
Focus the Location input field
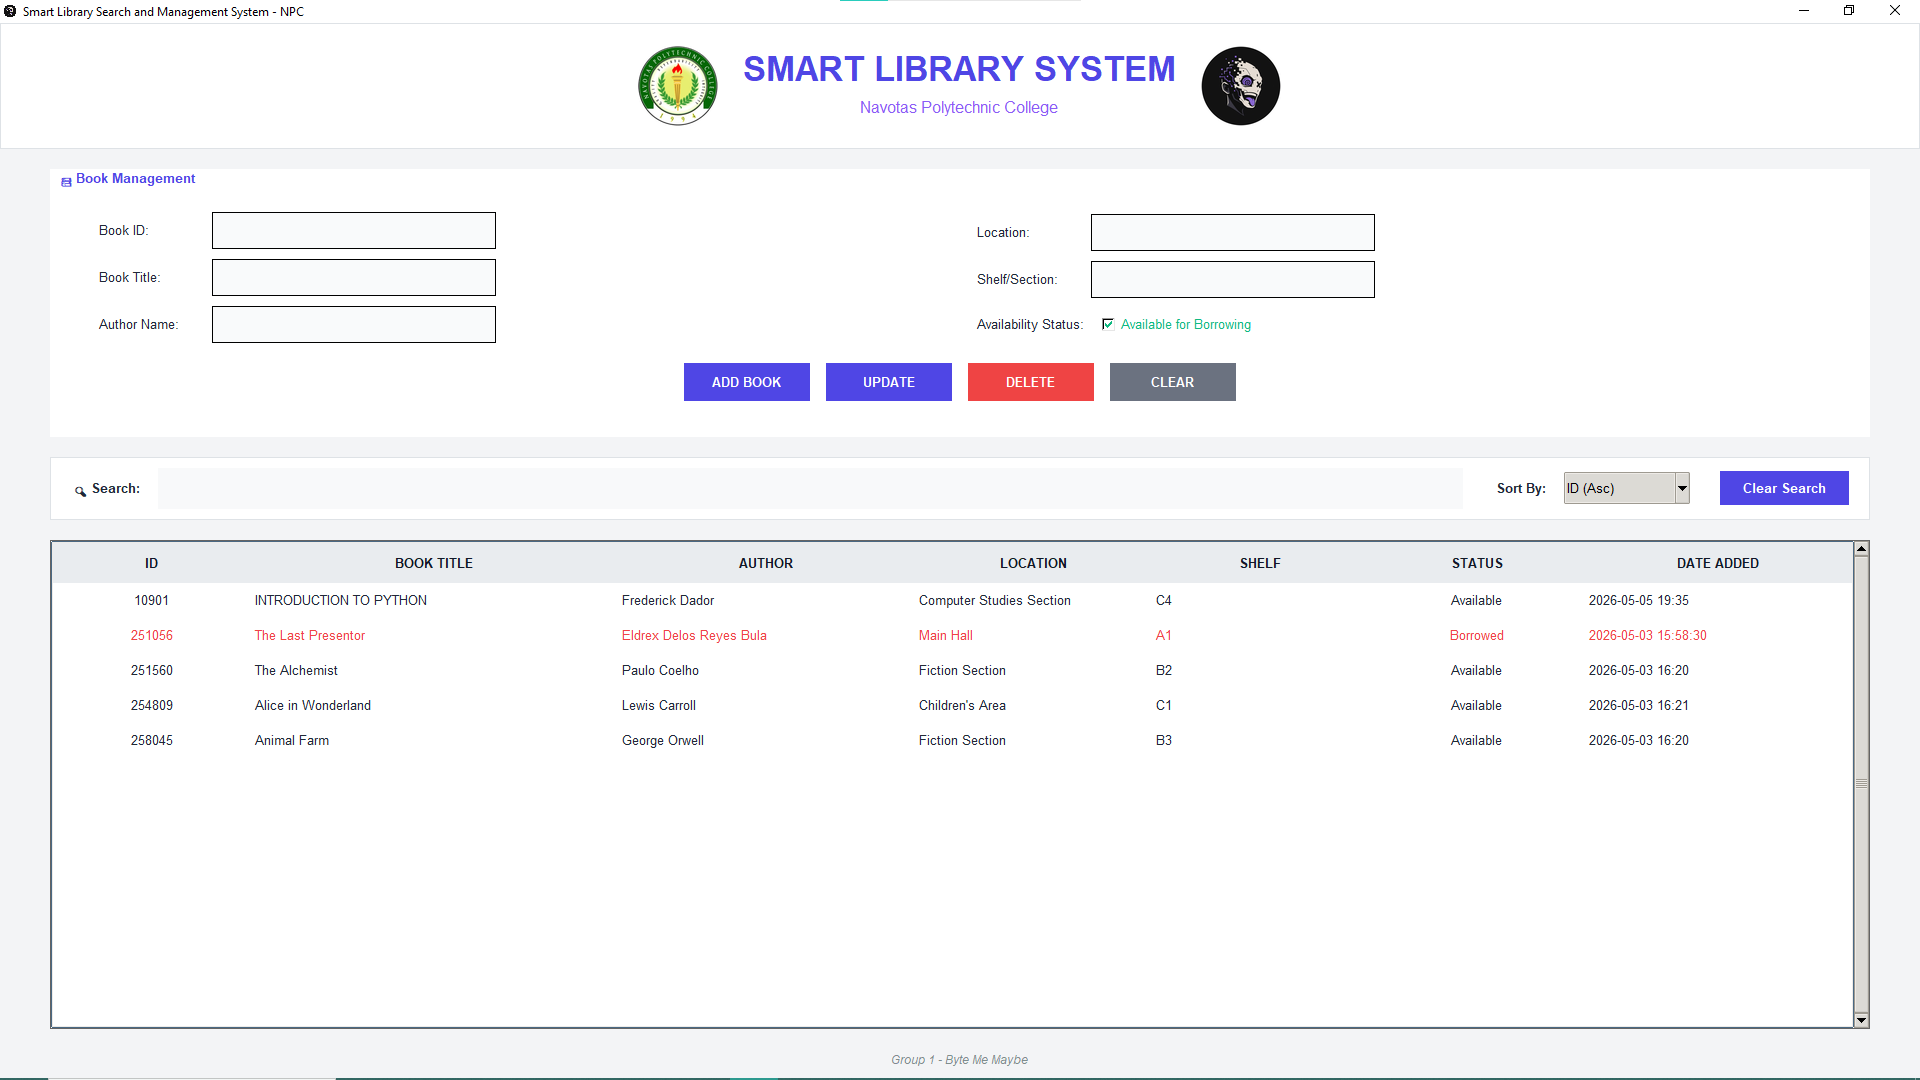click(1233, 232)
